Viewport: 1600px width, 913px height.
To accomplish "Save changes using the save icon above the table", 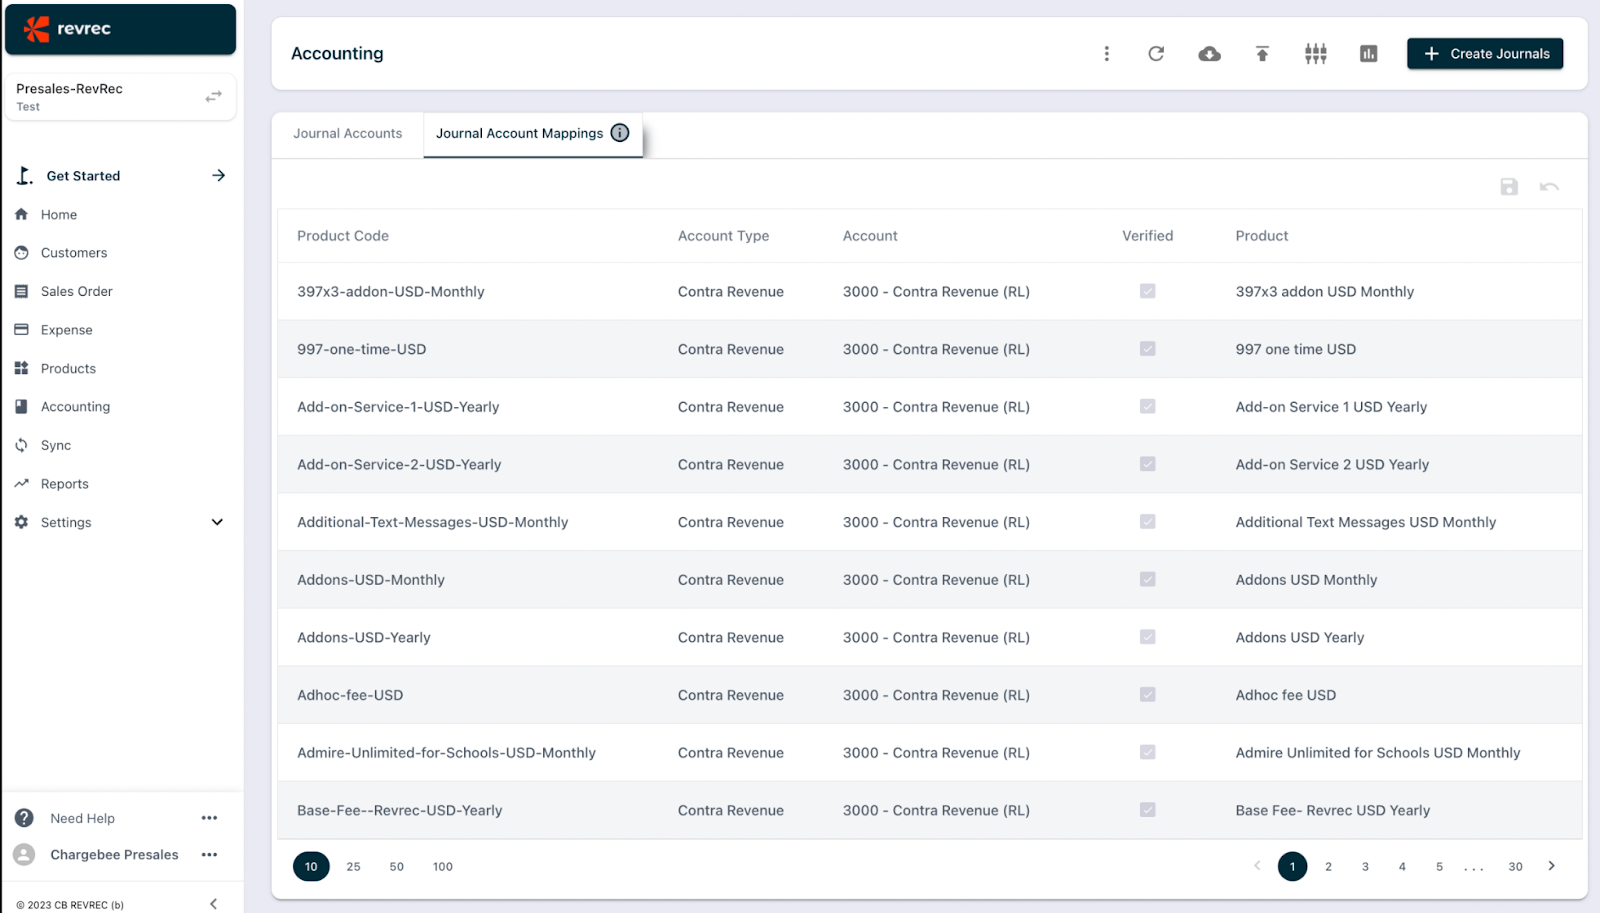I will (1509, 186).
